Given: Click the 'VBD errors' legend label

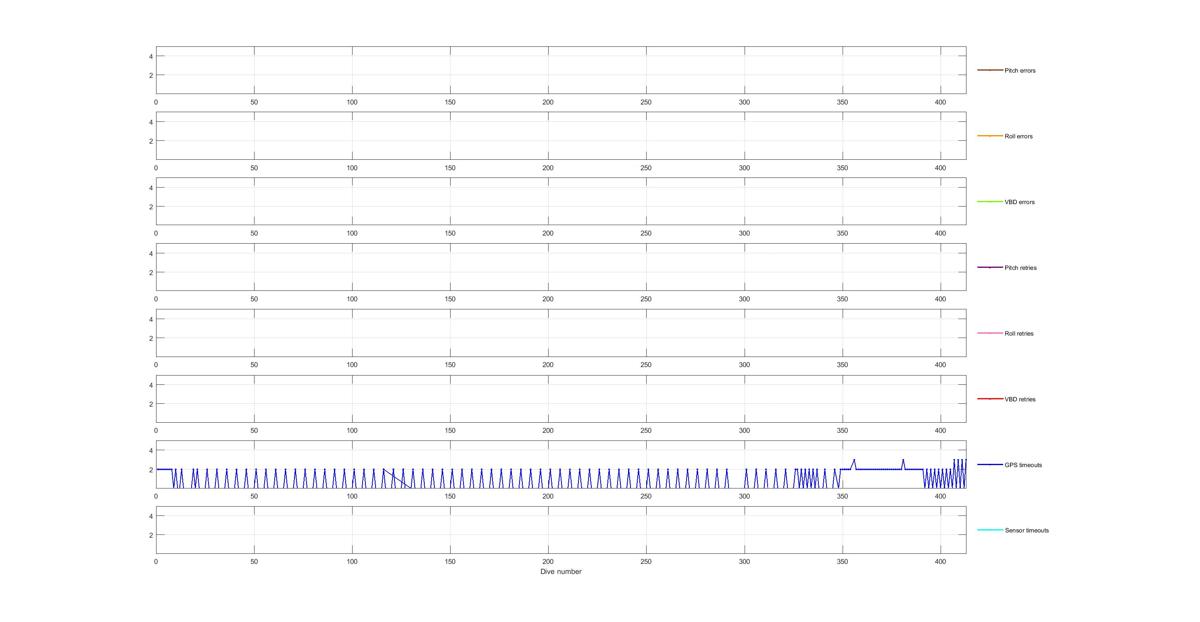Looking at the screenshot, I should pyautogui.click(x=1019, y=202).
